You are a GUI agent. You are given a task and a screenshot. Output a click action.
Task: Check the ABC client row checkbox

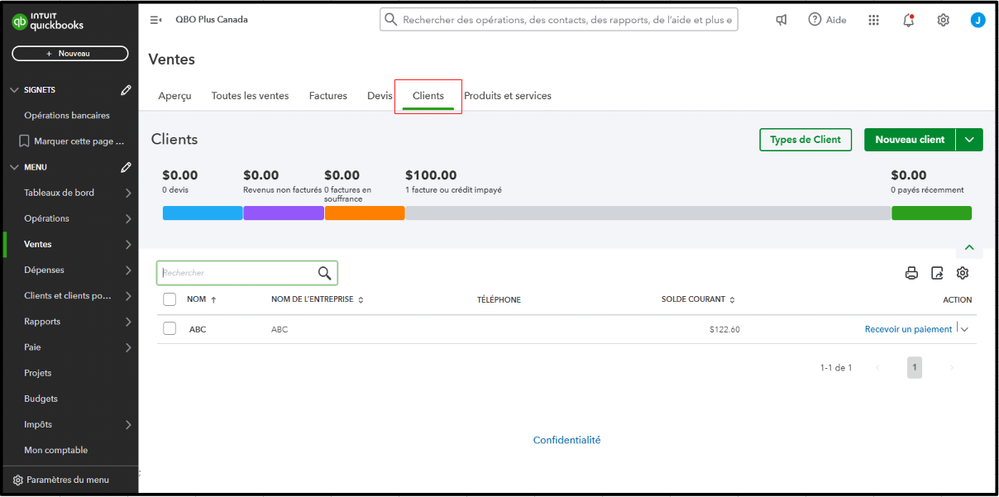169,328
